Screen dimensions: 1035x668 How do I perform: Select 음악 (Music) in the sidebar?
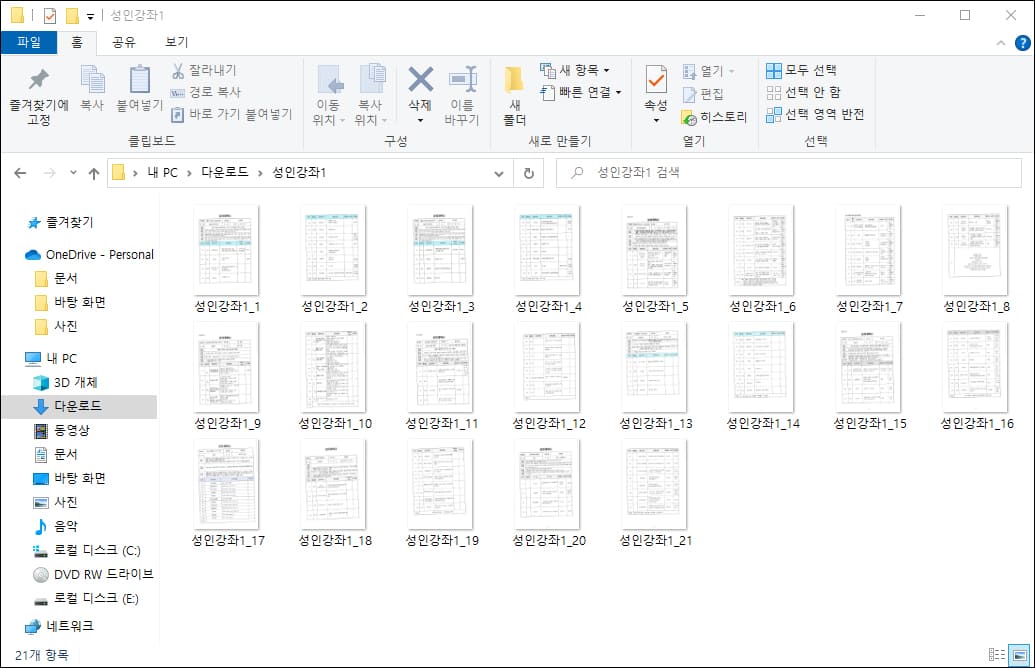coord(57,526)
